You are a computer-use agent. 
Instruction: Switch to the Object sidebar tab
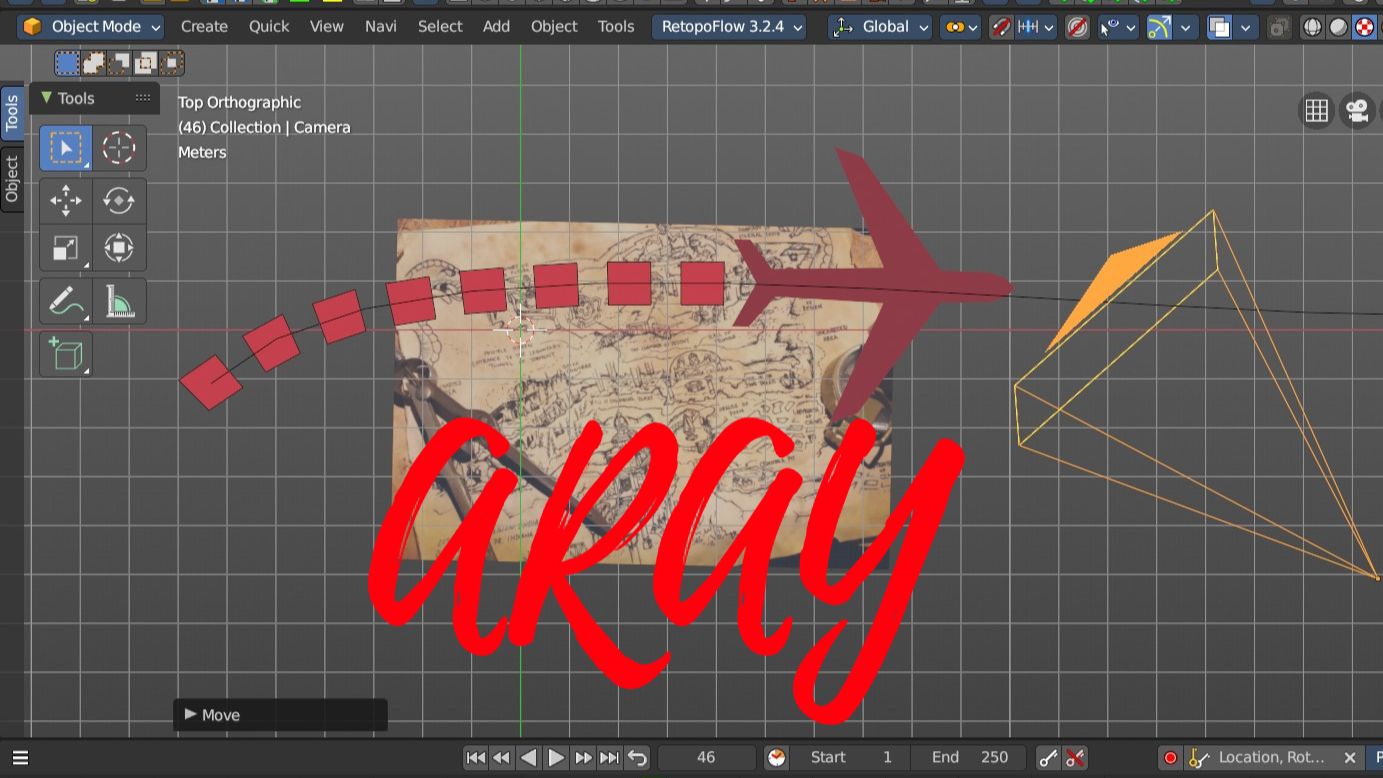point(12,180)
